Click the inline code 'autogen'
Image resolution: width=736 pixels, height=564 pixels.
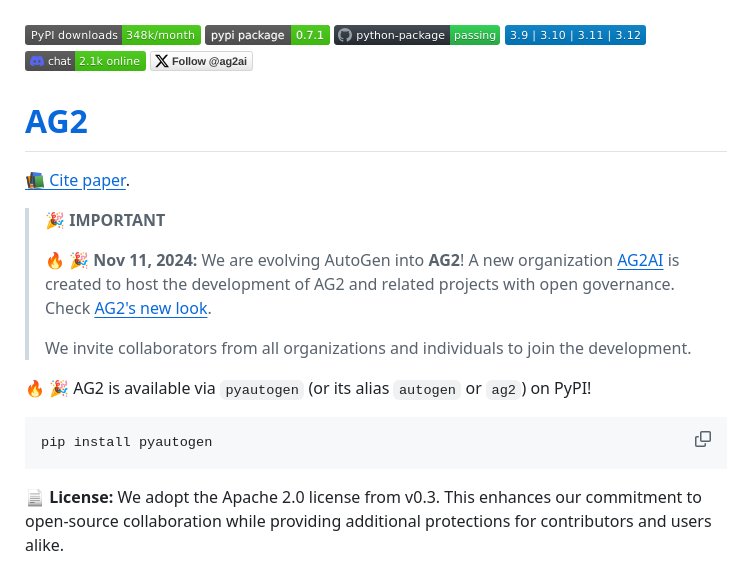tap(427, 389)
